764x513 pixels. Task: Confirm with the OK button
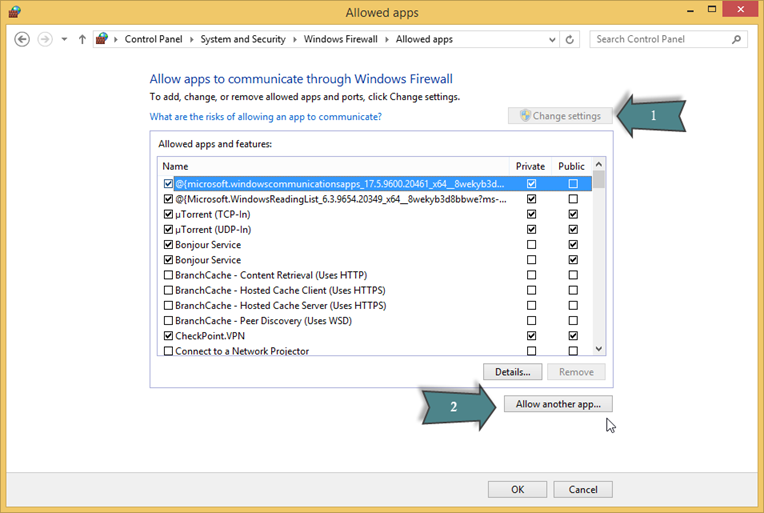point(517,489)
